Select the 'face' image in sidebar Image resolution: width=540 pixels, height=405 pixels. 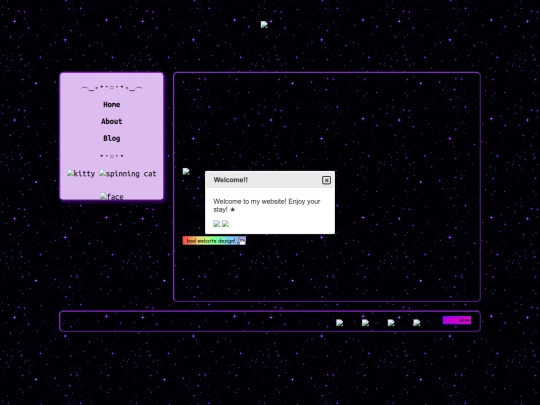[112, 196]
